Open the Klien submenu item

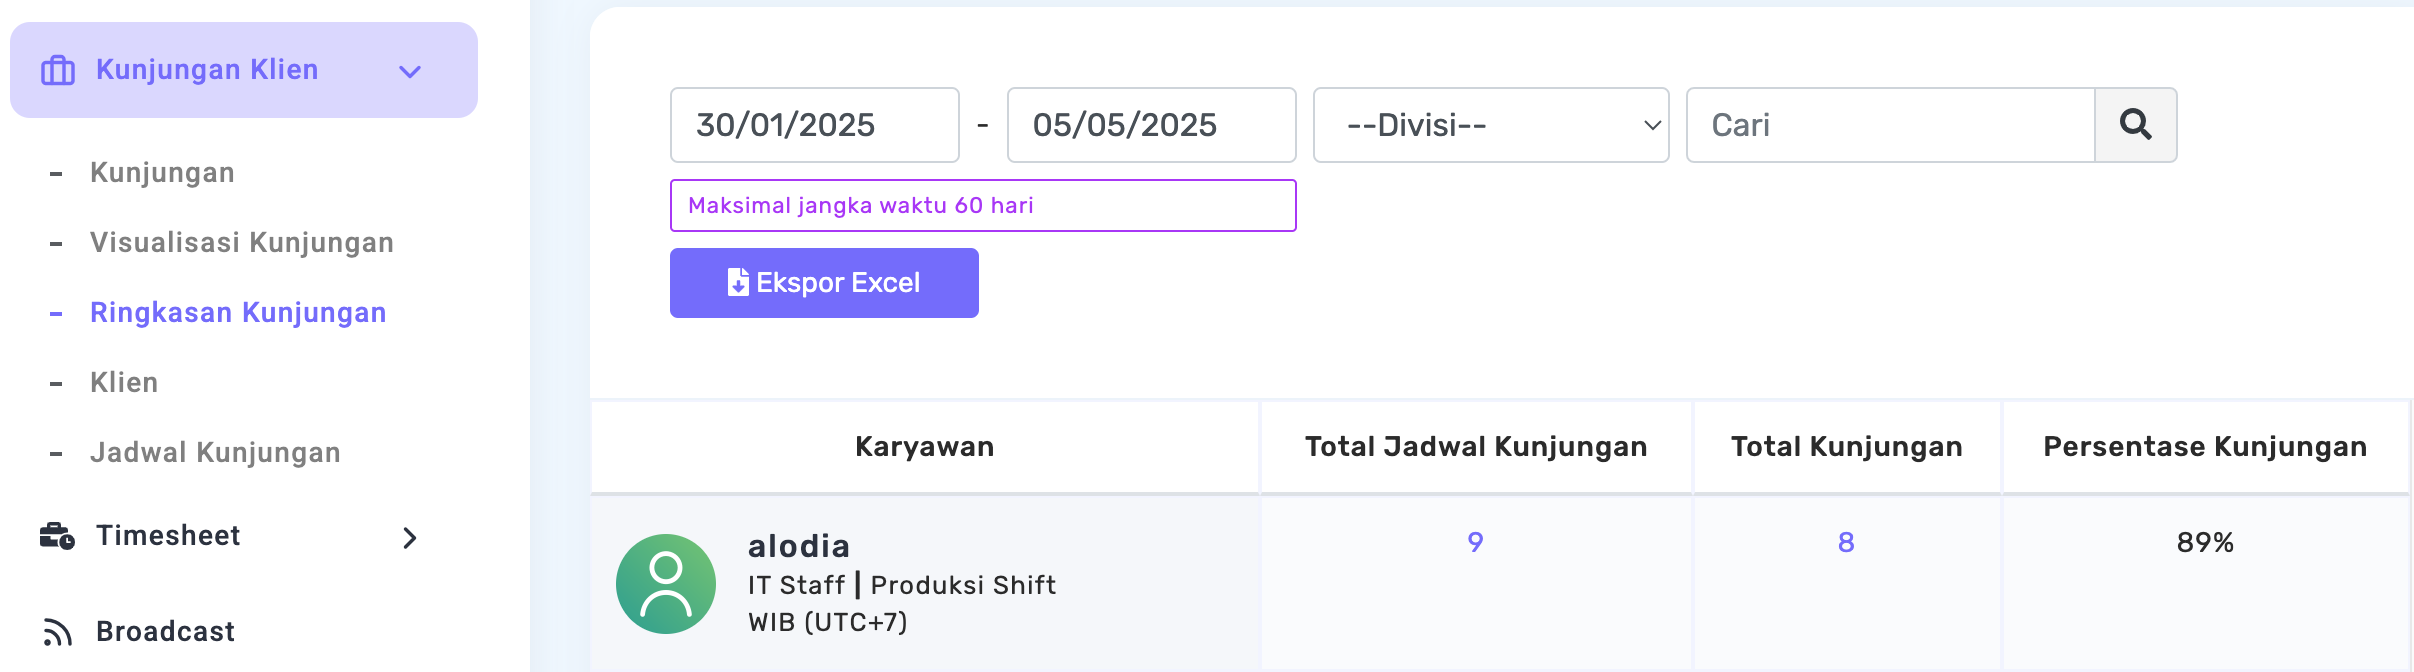point(124,383)
